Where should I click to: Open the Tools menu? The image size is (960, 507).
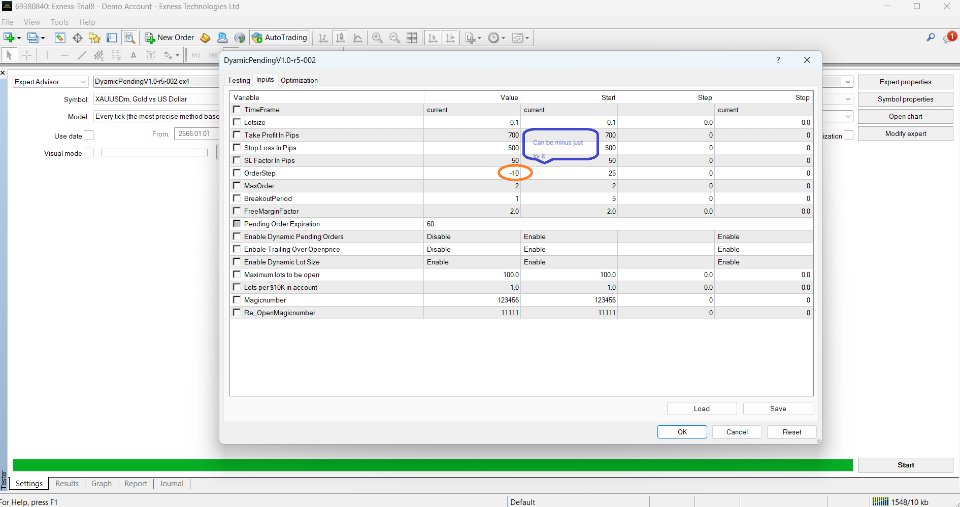click(59, 22)
